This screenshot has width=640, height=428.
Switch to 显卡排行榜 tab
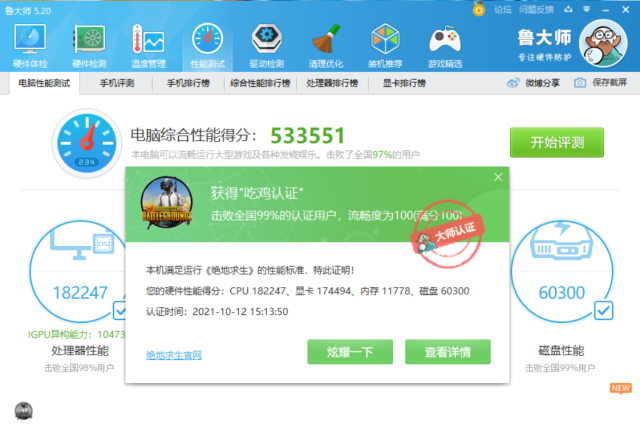pos(404,83)
